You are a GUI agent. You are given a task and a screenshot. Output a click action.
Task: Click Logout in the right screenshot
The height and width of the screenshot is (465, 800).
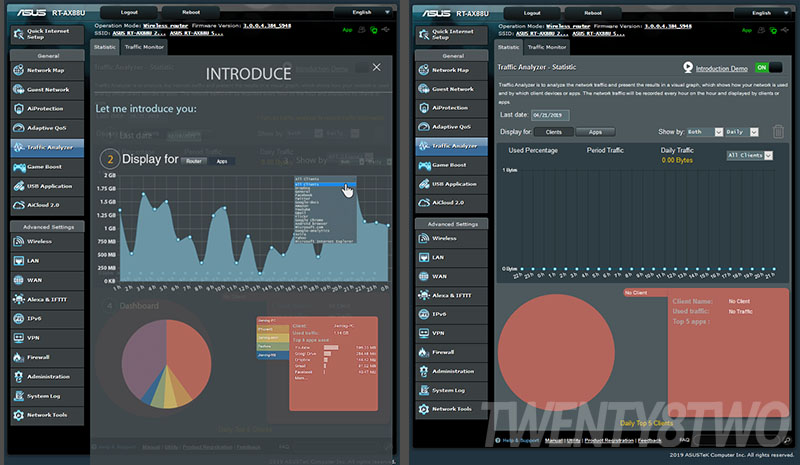(x=532, y=13)
